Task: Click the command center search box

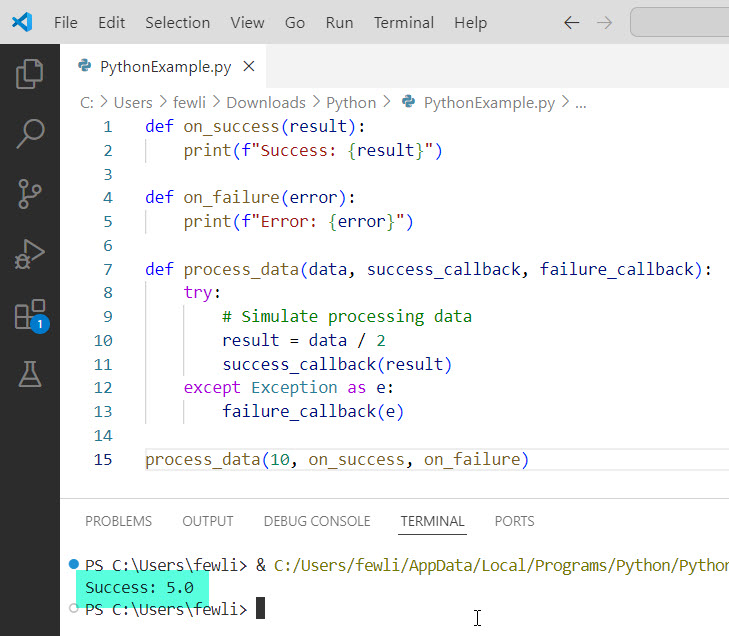Action: click(679, 22)
